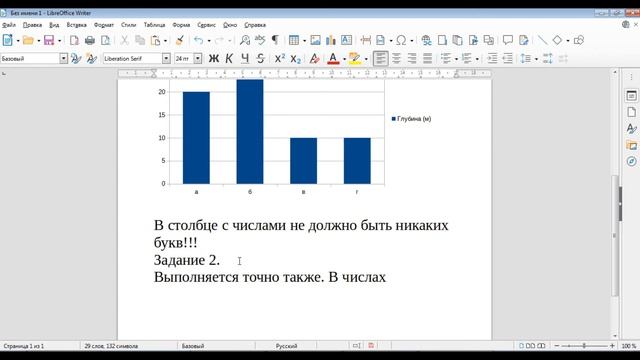Clear direct formatting
This screenshot has width=640, height=360.
point(314,59)
